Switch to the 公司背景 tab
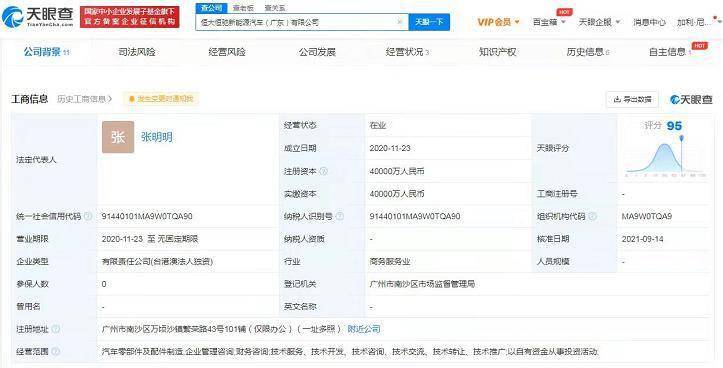Viewport: 723px width, 368px height. pyautogui.click(x=46, y=52)
